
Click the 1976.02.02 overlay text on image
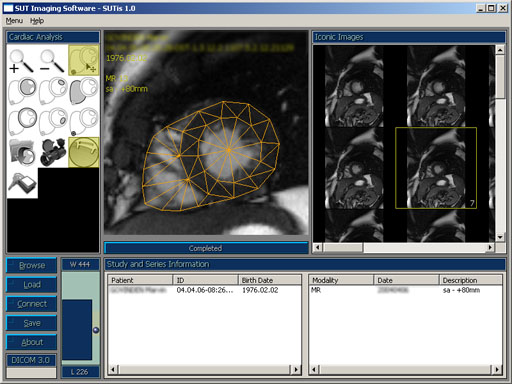[126, 58]
